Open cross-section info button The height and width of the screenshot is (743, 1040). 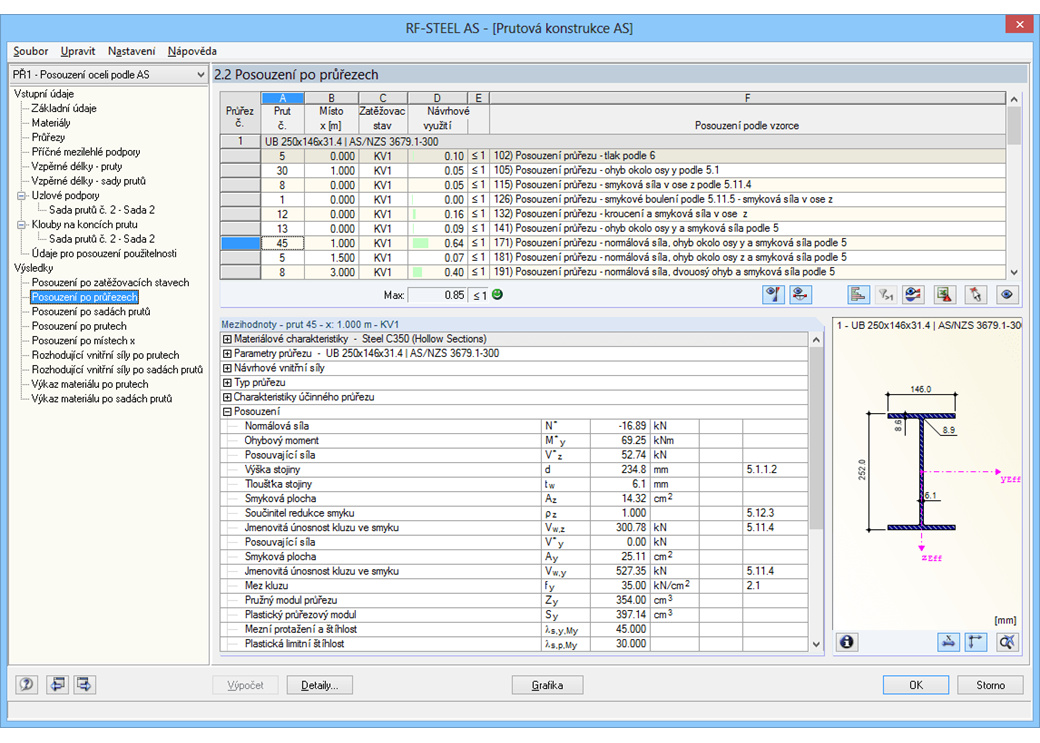point(847,642)
